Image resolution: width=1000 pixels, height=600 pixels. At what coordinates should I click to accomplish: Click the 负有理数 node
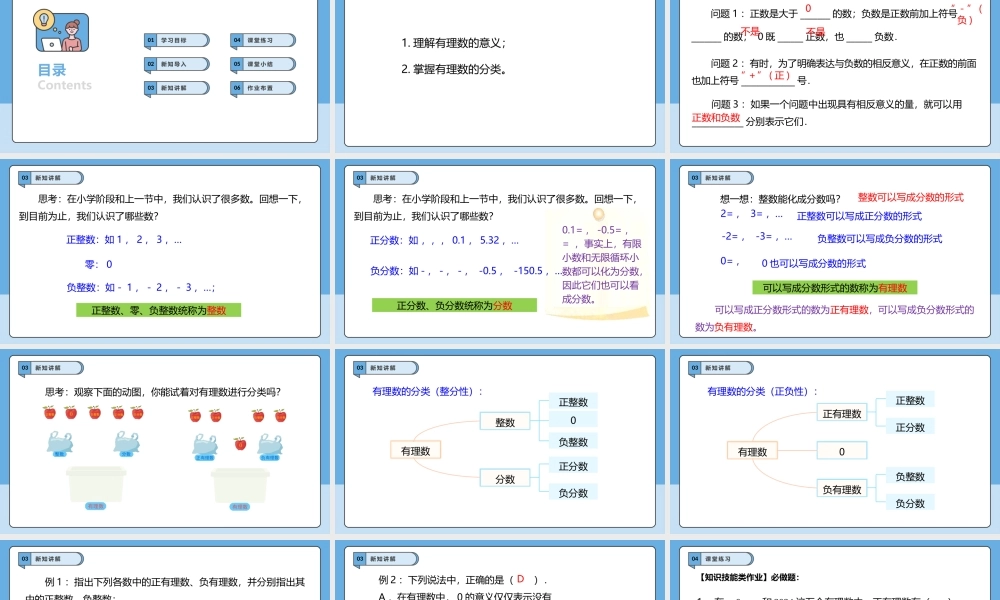coord(842,490)
